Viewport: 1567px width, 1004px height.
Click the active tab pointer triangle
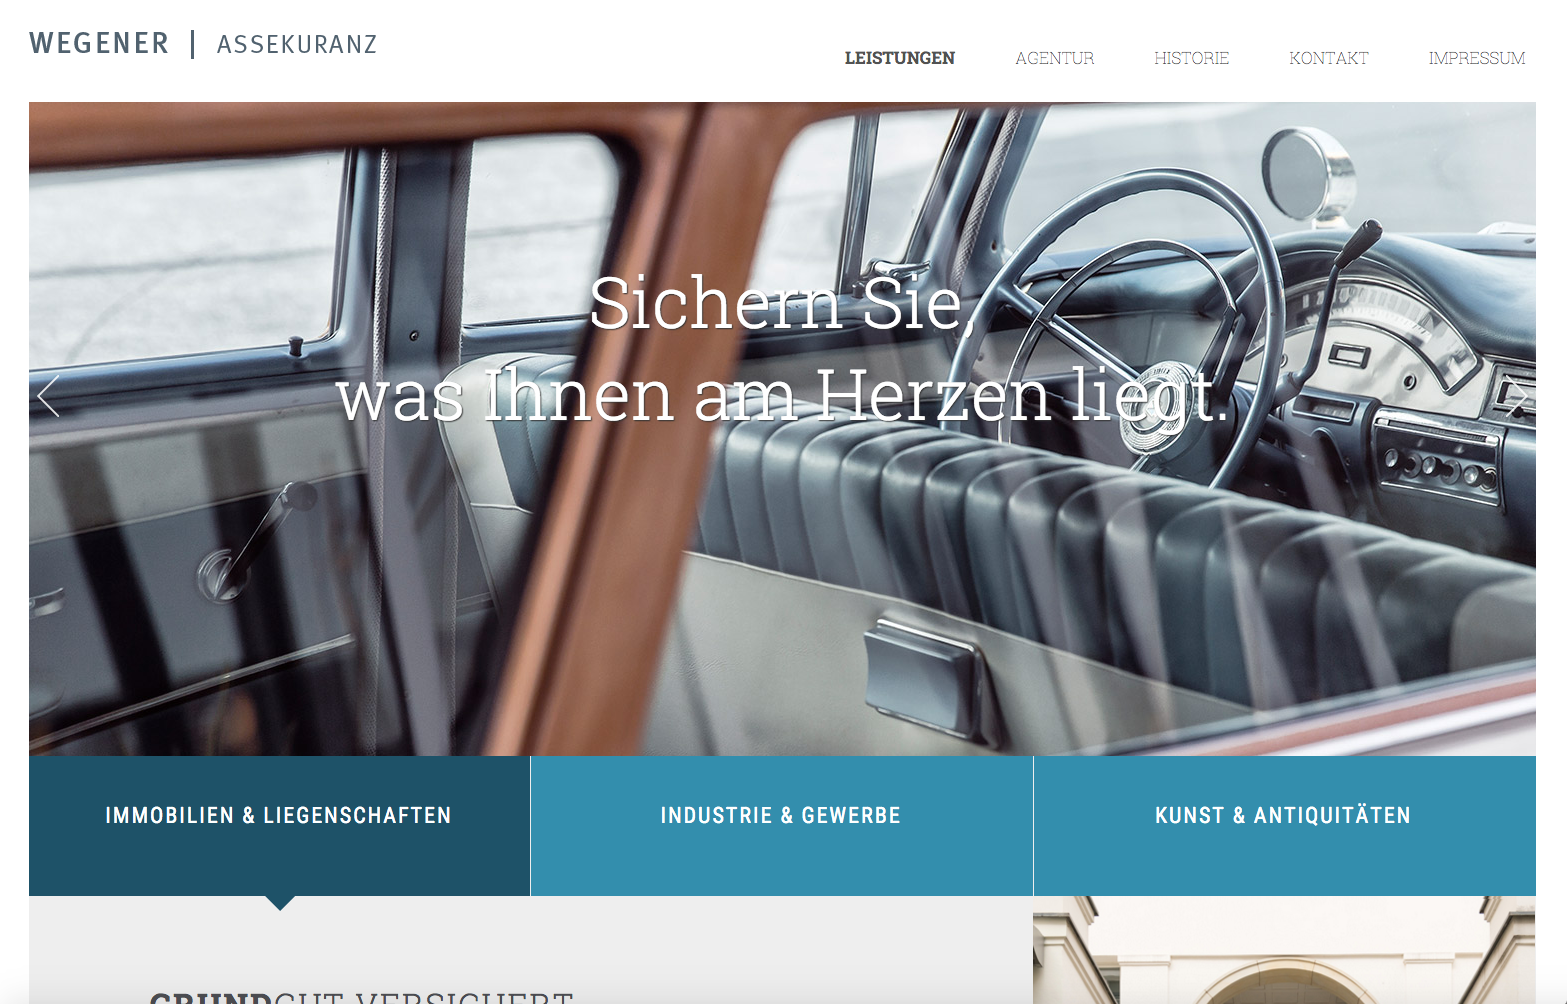point(280,903)
